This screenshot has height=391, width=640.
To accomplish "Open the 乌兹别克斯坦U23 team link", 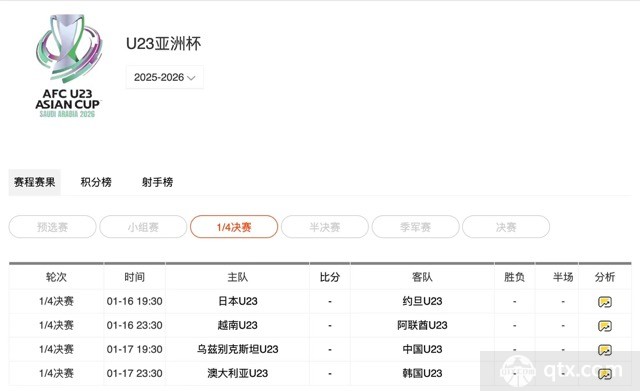I will (238, 349).
